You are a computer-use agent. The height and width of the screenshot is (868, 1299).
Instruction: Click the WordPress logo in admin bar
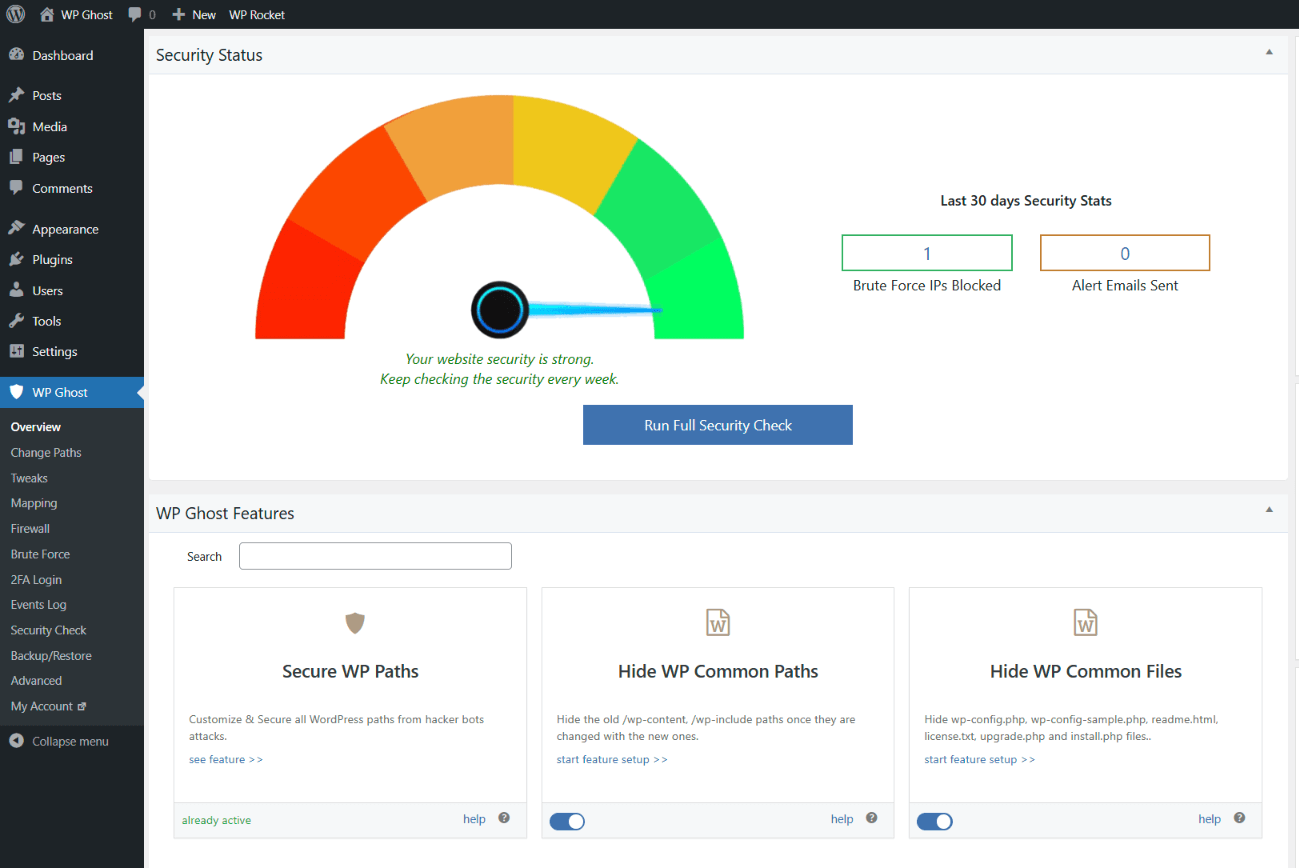tap(16, 14)
